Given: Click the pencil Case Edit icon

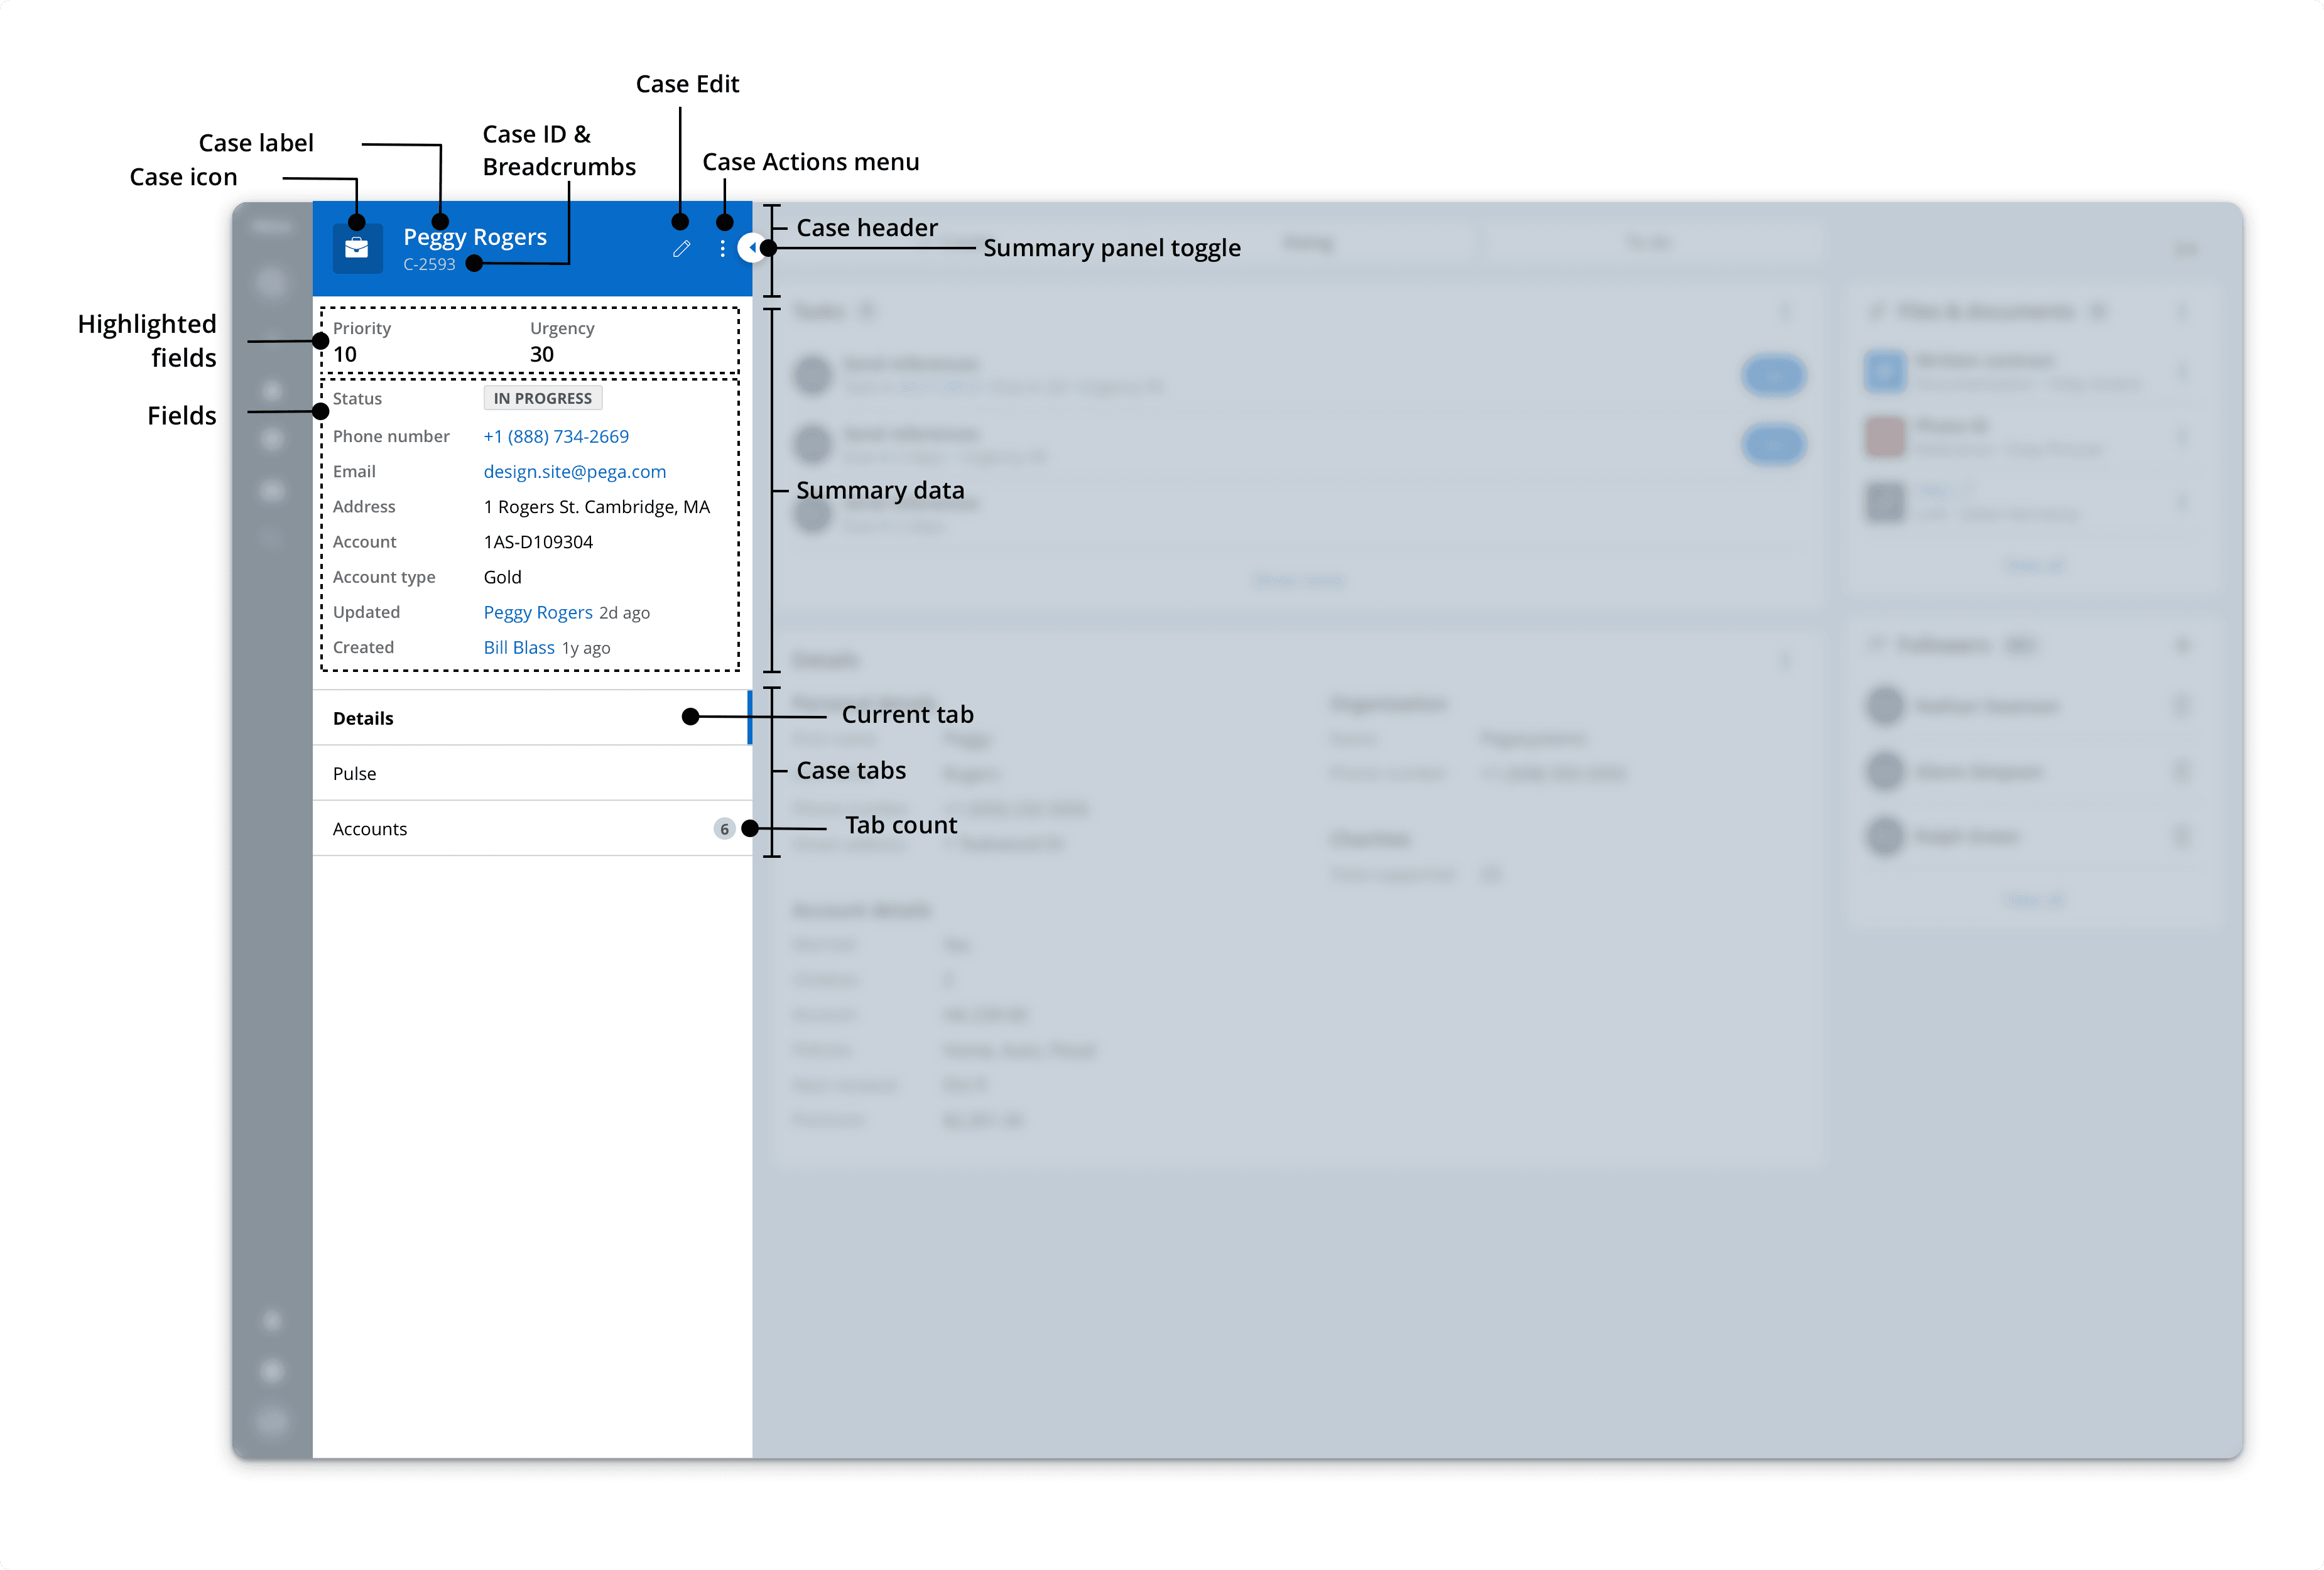Looking at the screenshot, I should [x=682, y=249].
